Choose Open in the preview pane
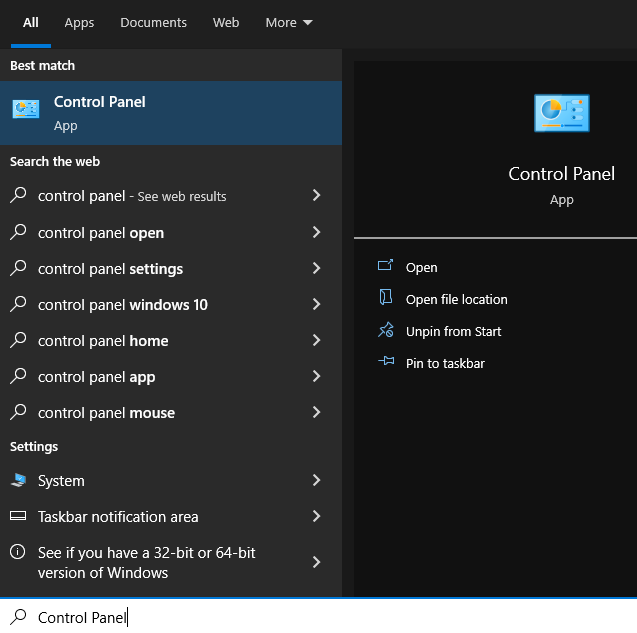 tap(422, 267)
